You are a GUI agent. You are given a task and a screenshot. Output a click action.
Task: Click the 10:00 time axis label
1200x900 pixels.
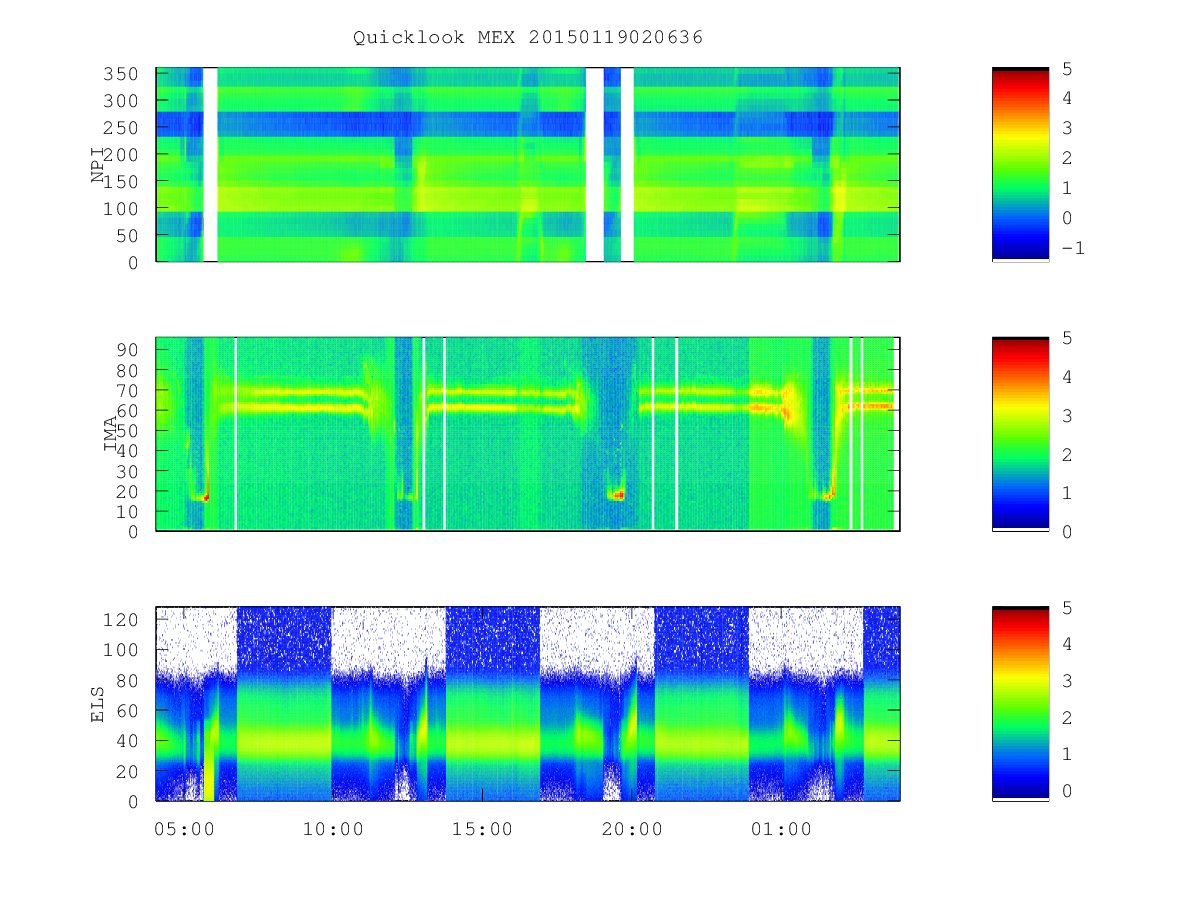[x=333, y=830]
